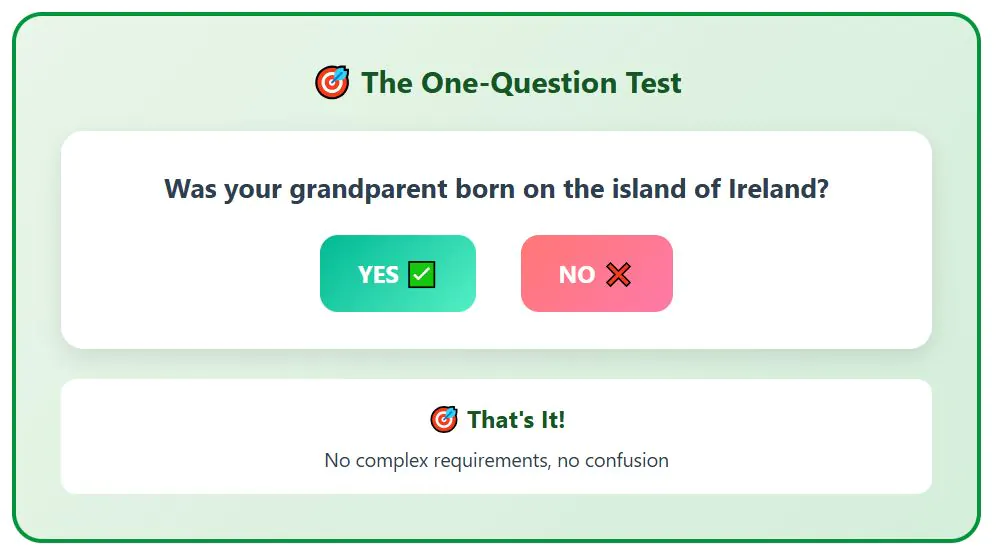1005x559 pixels.
Task: Click the grandparent question text
Action: pos(496,188)
